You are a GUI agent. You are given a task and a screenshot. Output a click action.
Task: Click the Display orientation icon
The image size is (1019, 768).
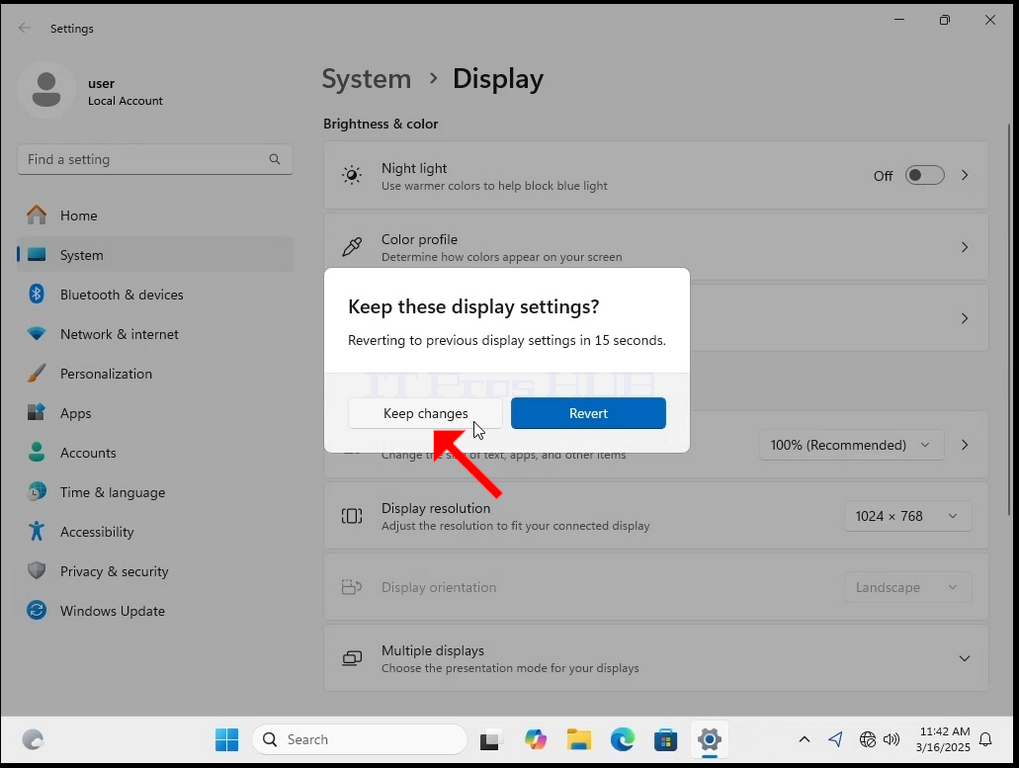click(352, 587)
